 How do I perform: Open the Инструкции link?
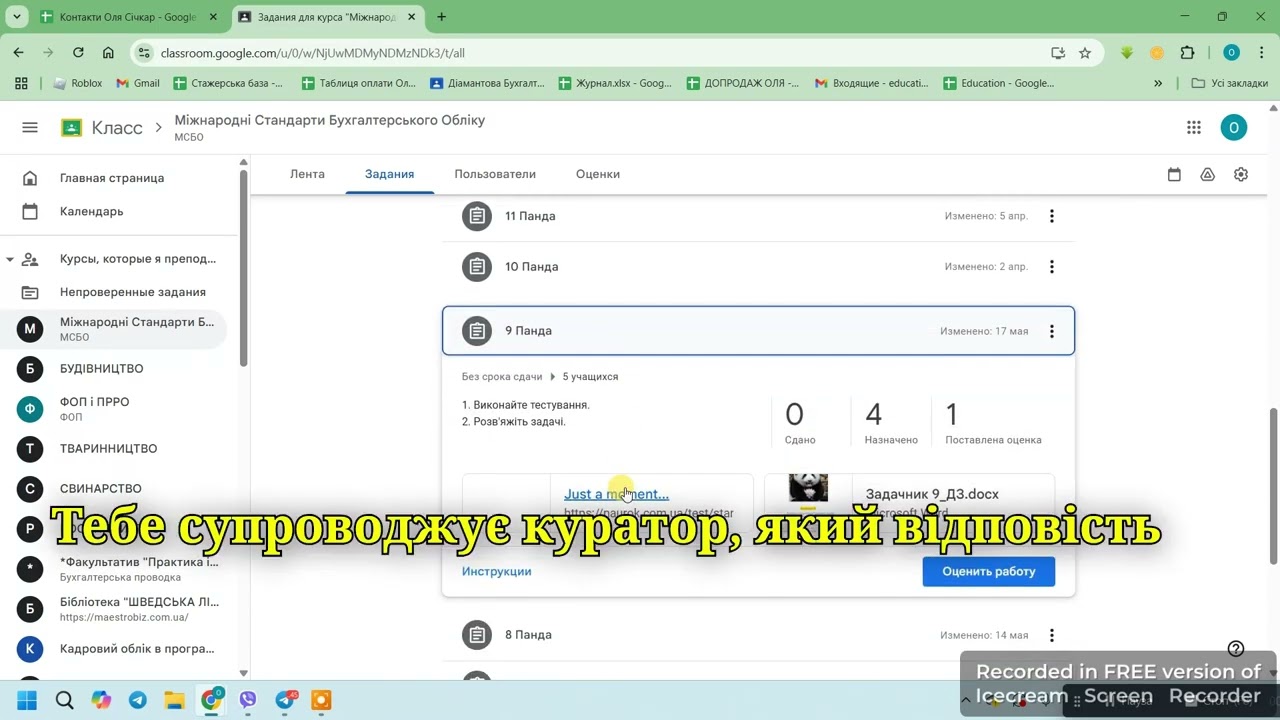tap(496, 571)
